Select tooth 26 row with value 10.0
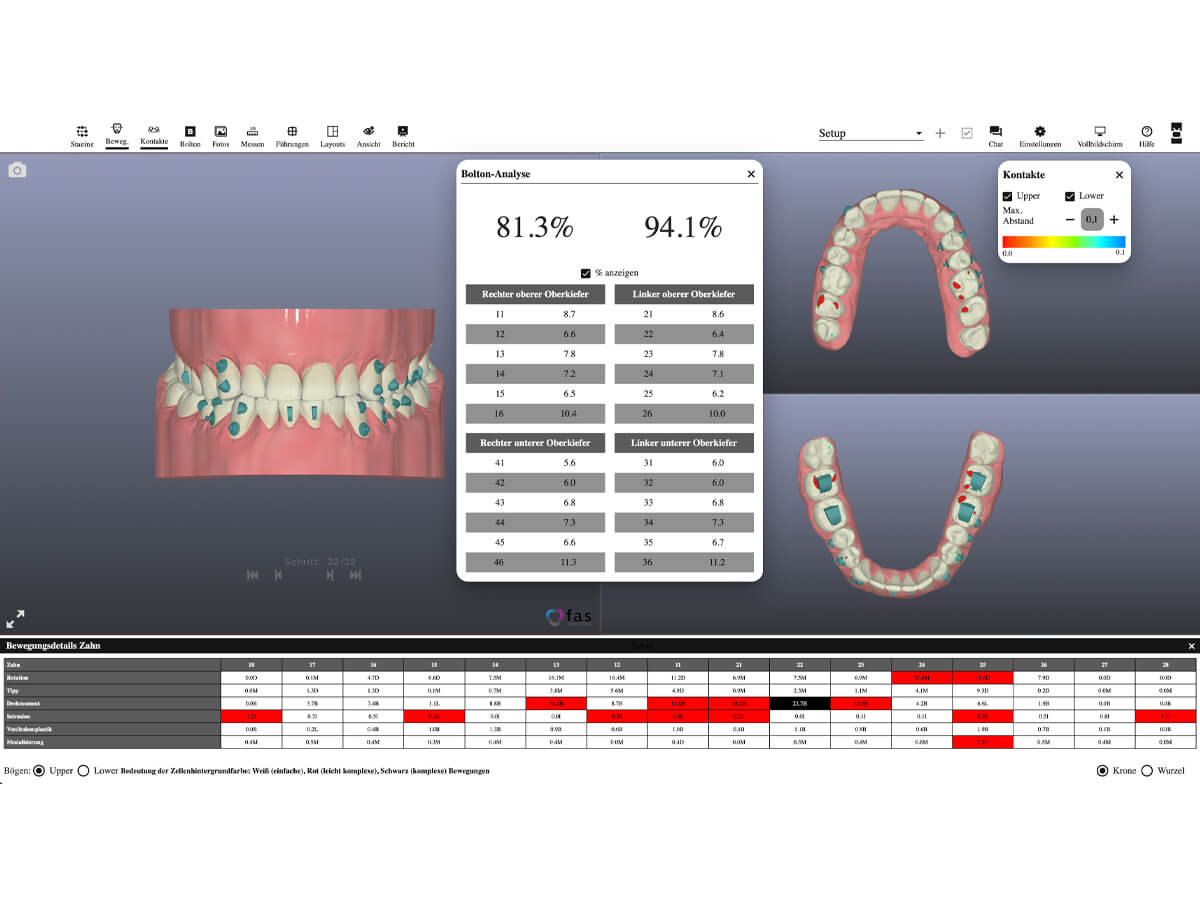The height and width of the screenshot is (900, 1200). [684, 414]
